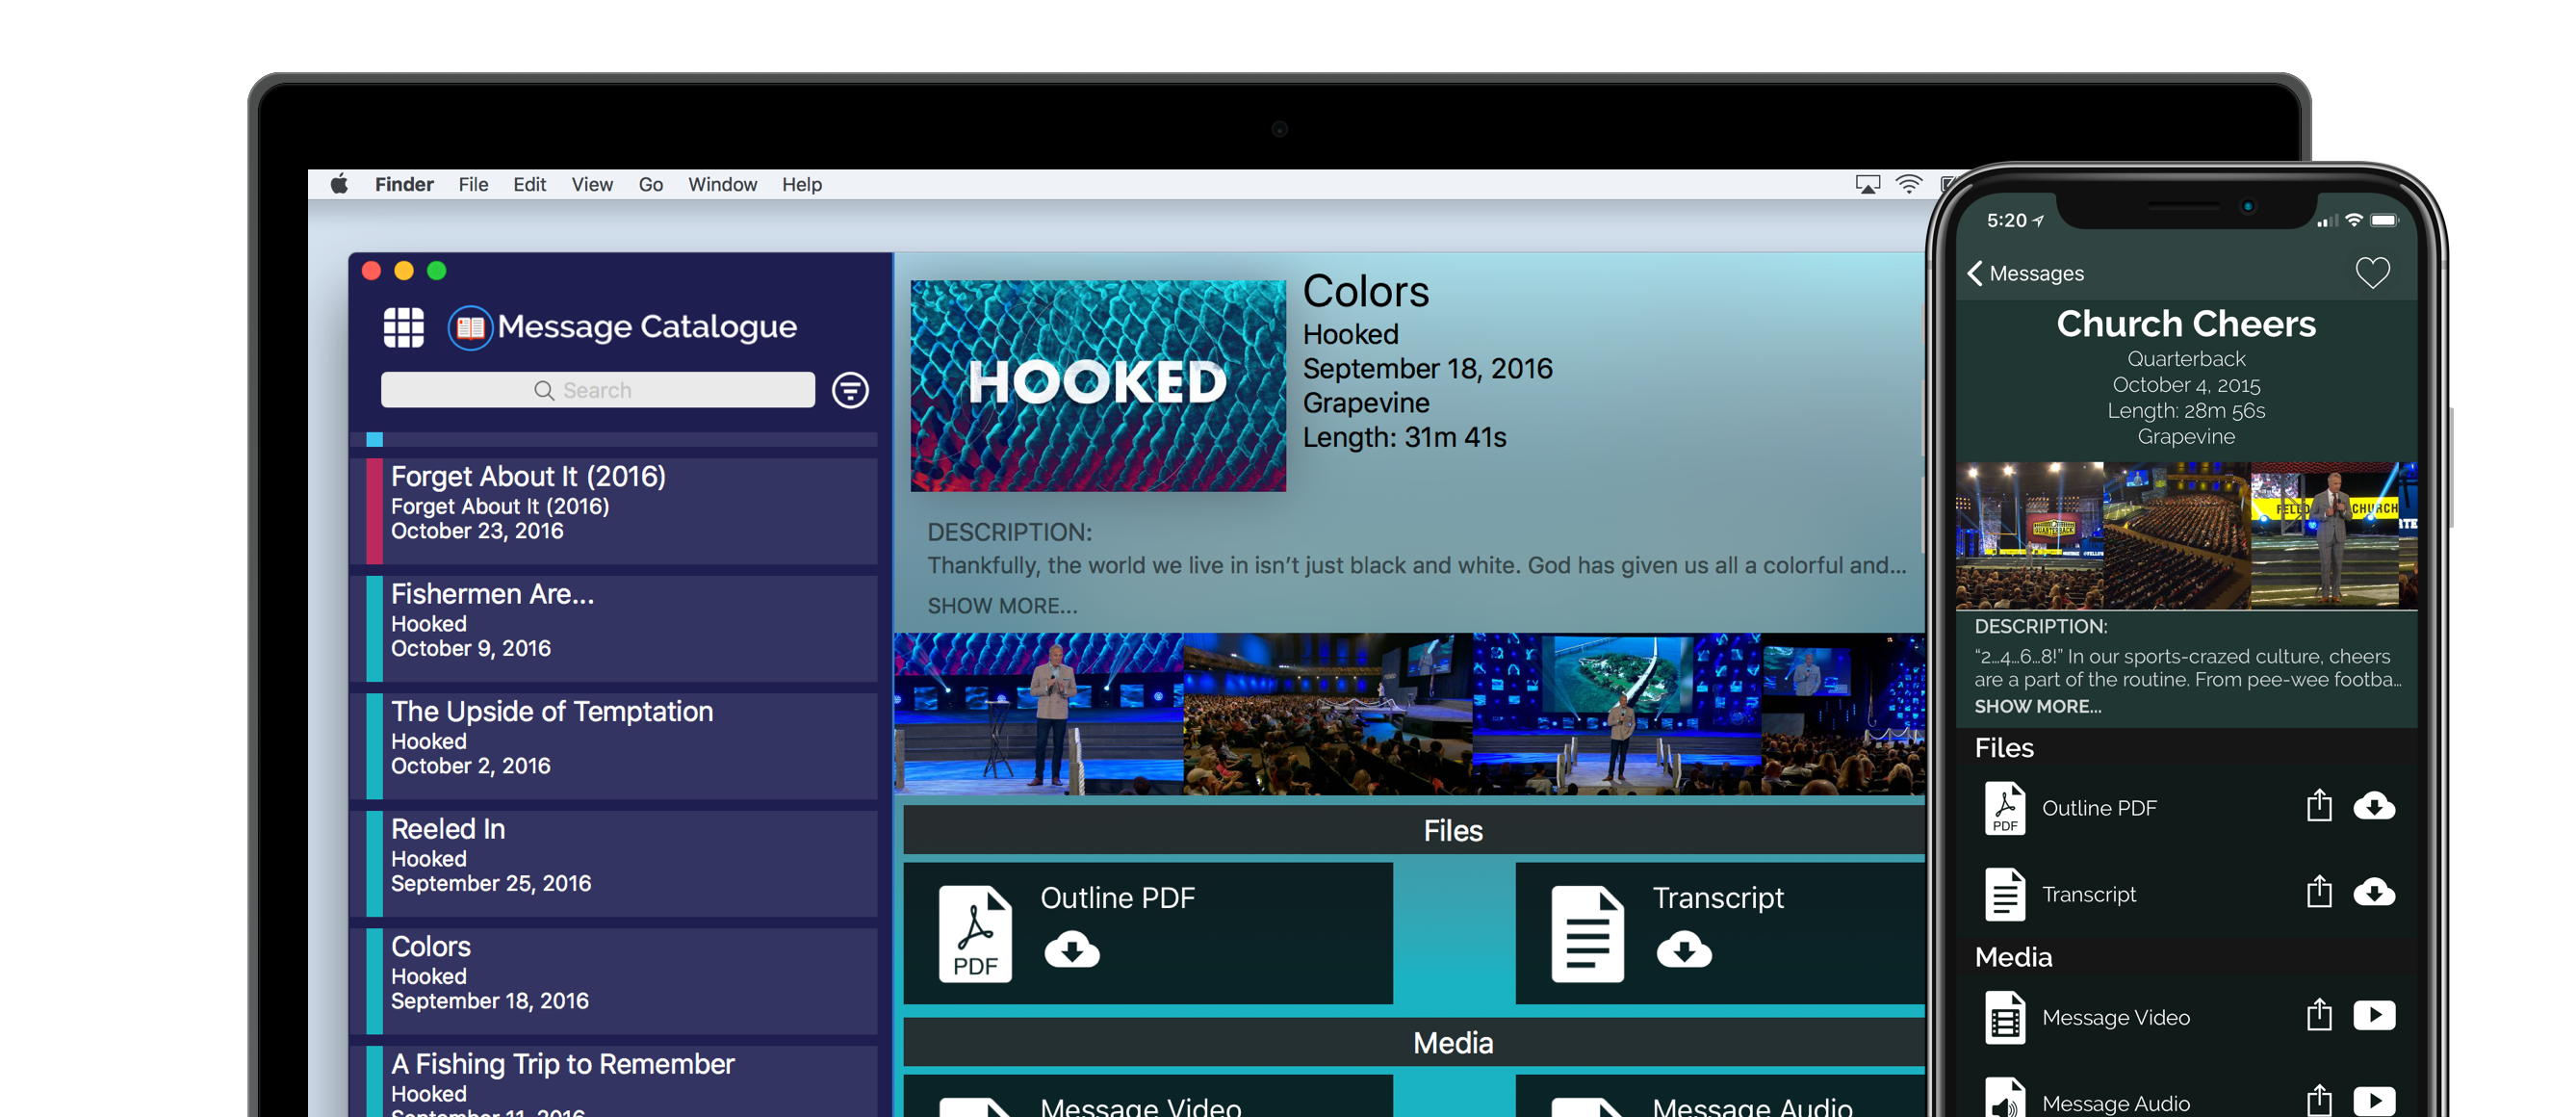Screen dimensions: 2576x1117
Task: Click the Message Audio tile on desktop
Action: (1720, 1095)
